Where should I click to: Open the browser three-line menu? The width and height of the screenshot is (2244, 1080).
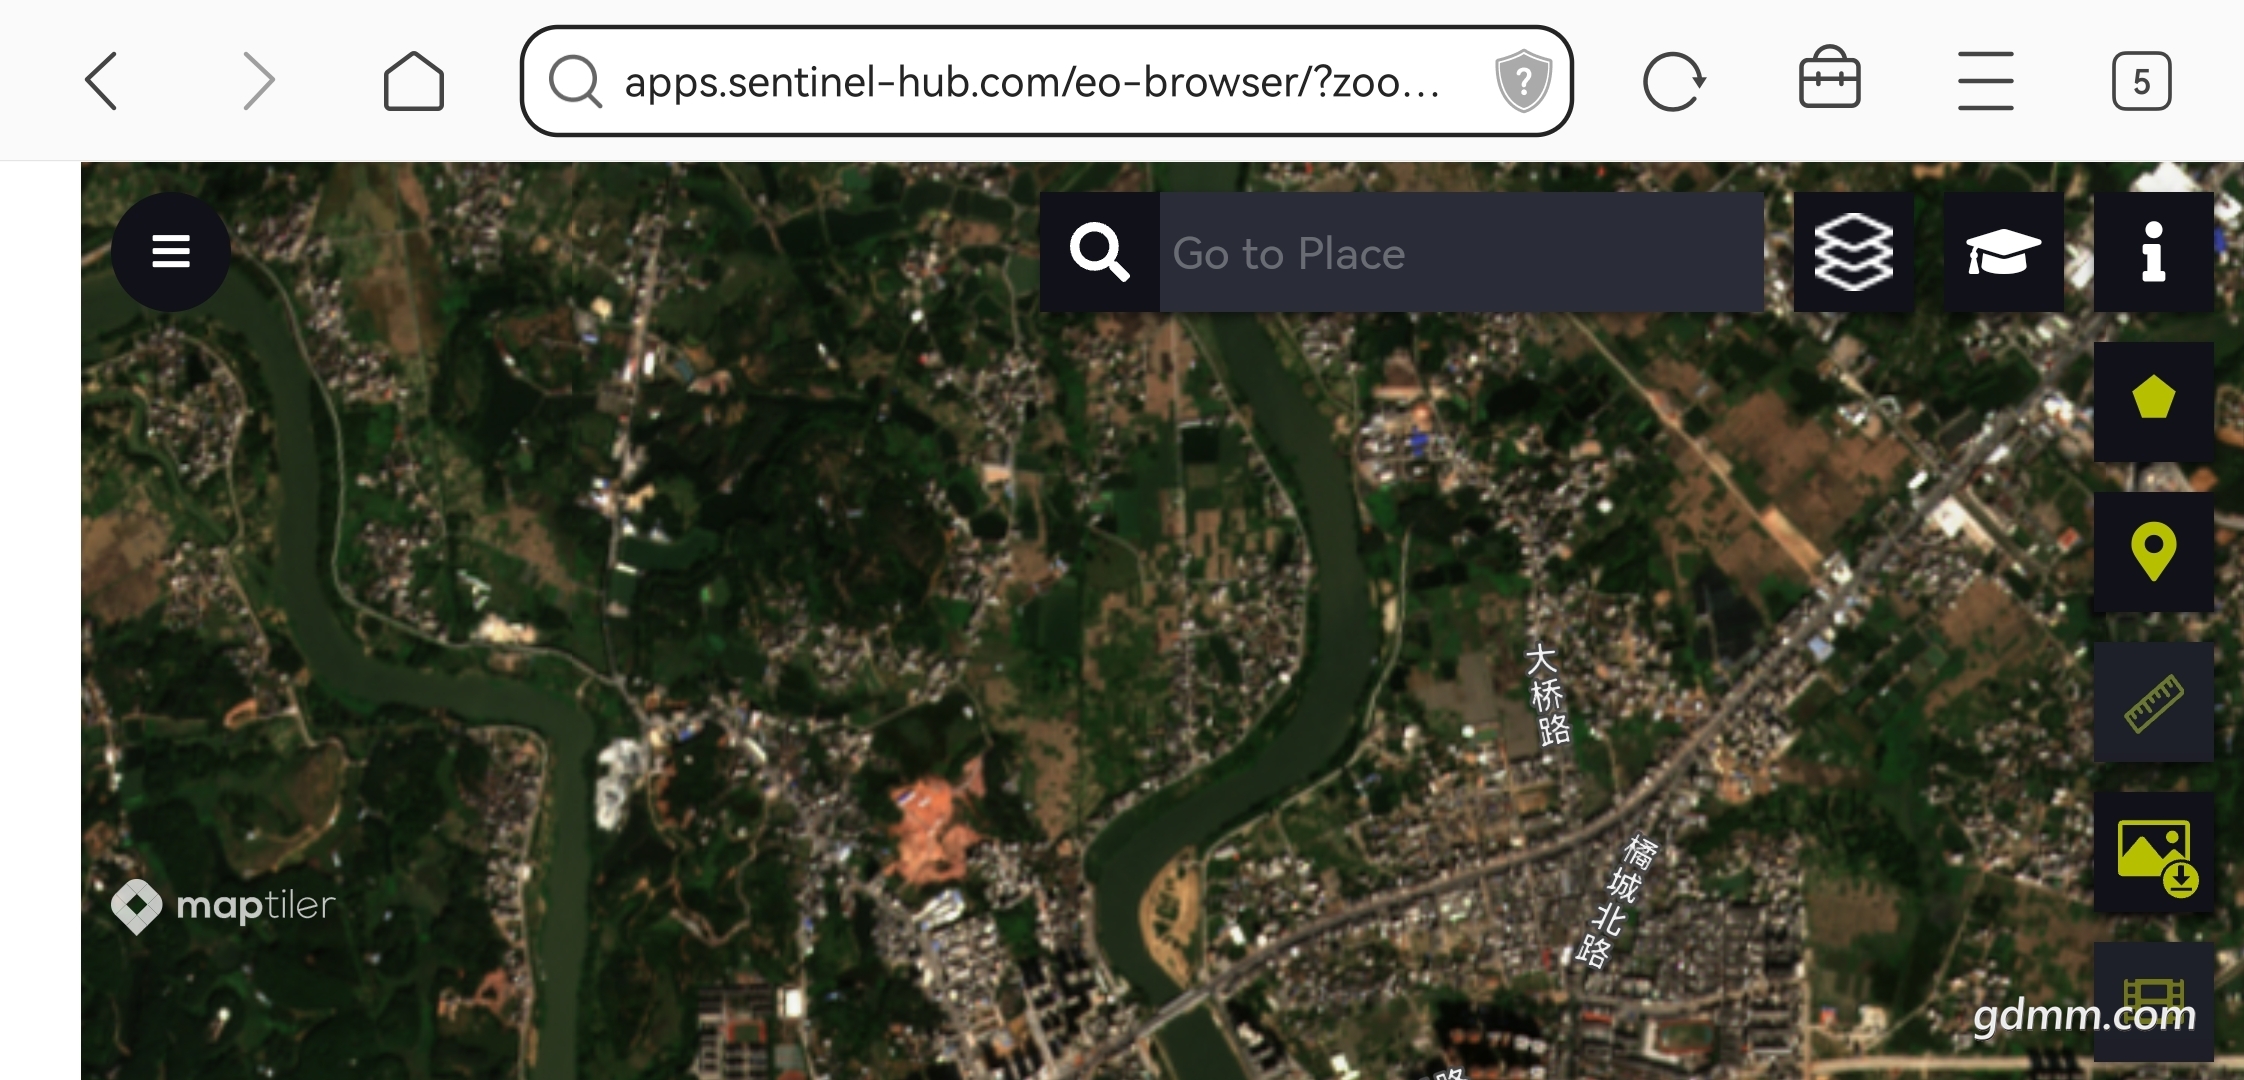(1985, 81)
